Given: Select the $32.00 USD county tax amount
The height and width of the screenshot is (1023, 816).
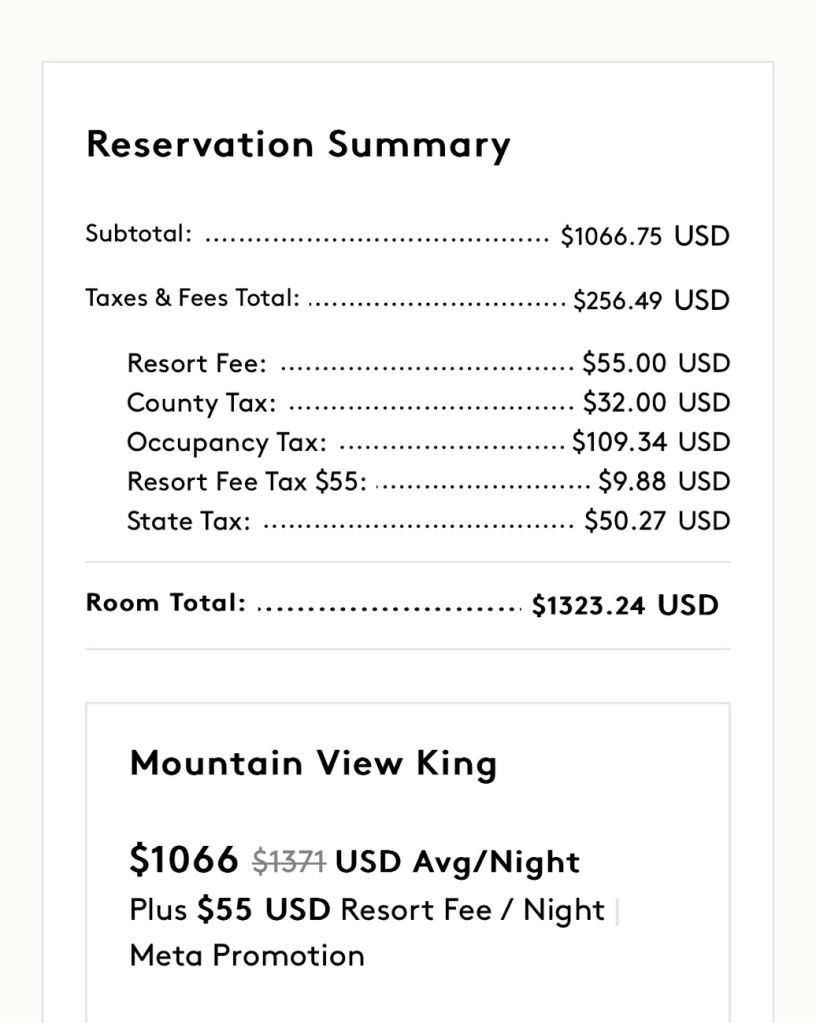Looking at the screenshot, I should [x=656, y=403].
